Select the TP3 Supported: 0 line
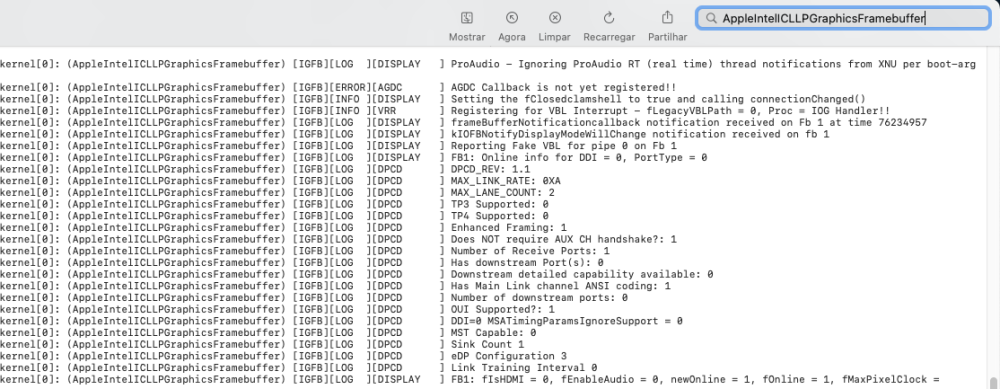Image resolution: width=1000 pixels, height=389 pixels. [274, 204]
